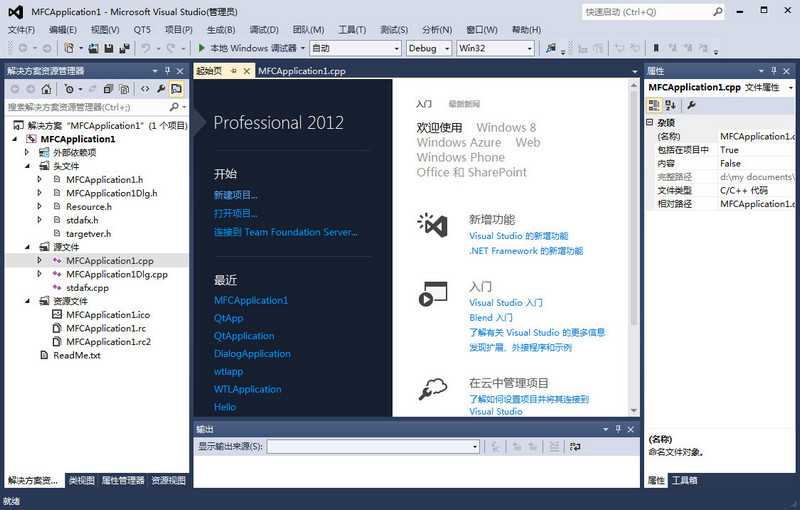Click the search magnifier icon in Solution Explorer
Screen dimensions: 800x510
pyautogui.click(x=174, y=107)
